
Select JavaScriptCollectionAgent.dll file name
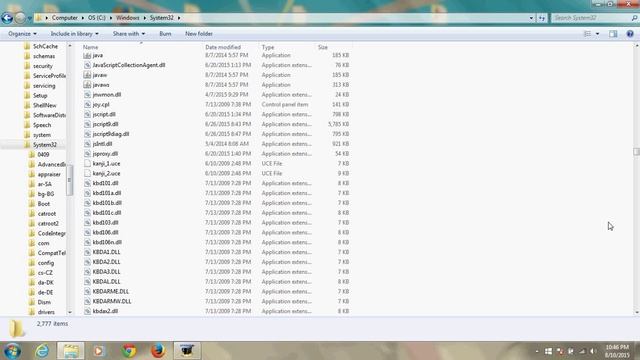click(x=129, y=65)
